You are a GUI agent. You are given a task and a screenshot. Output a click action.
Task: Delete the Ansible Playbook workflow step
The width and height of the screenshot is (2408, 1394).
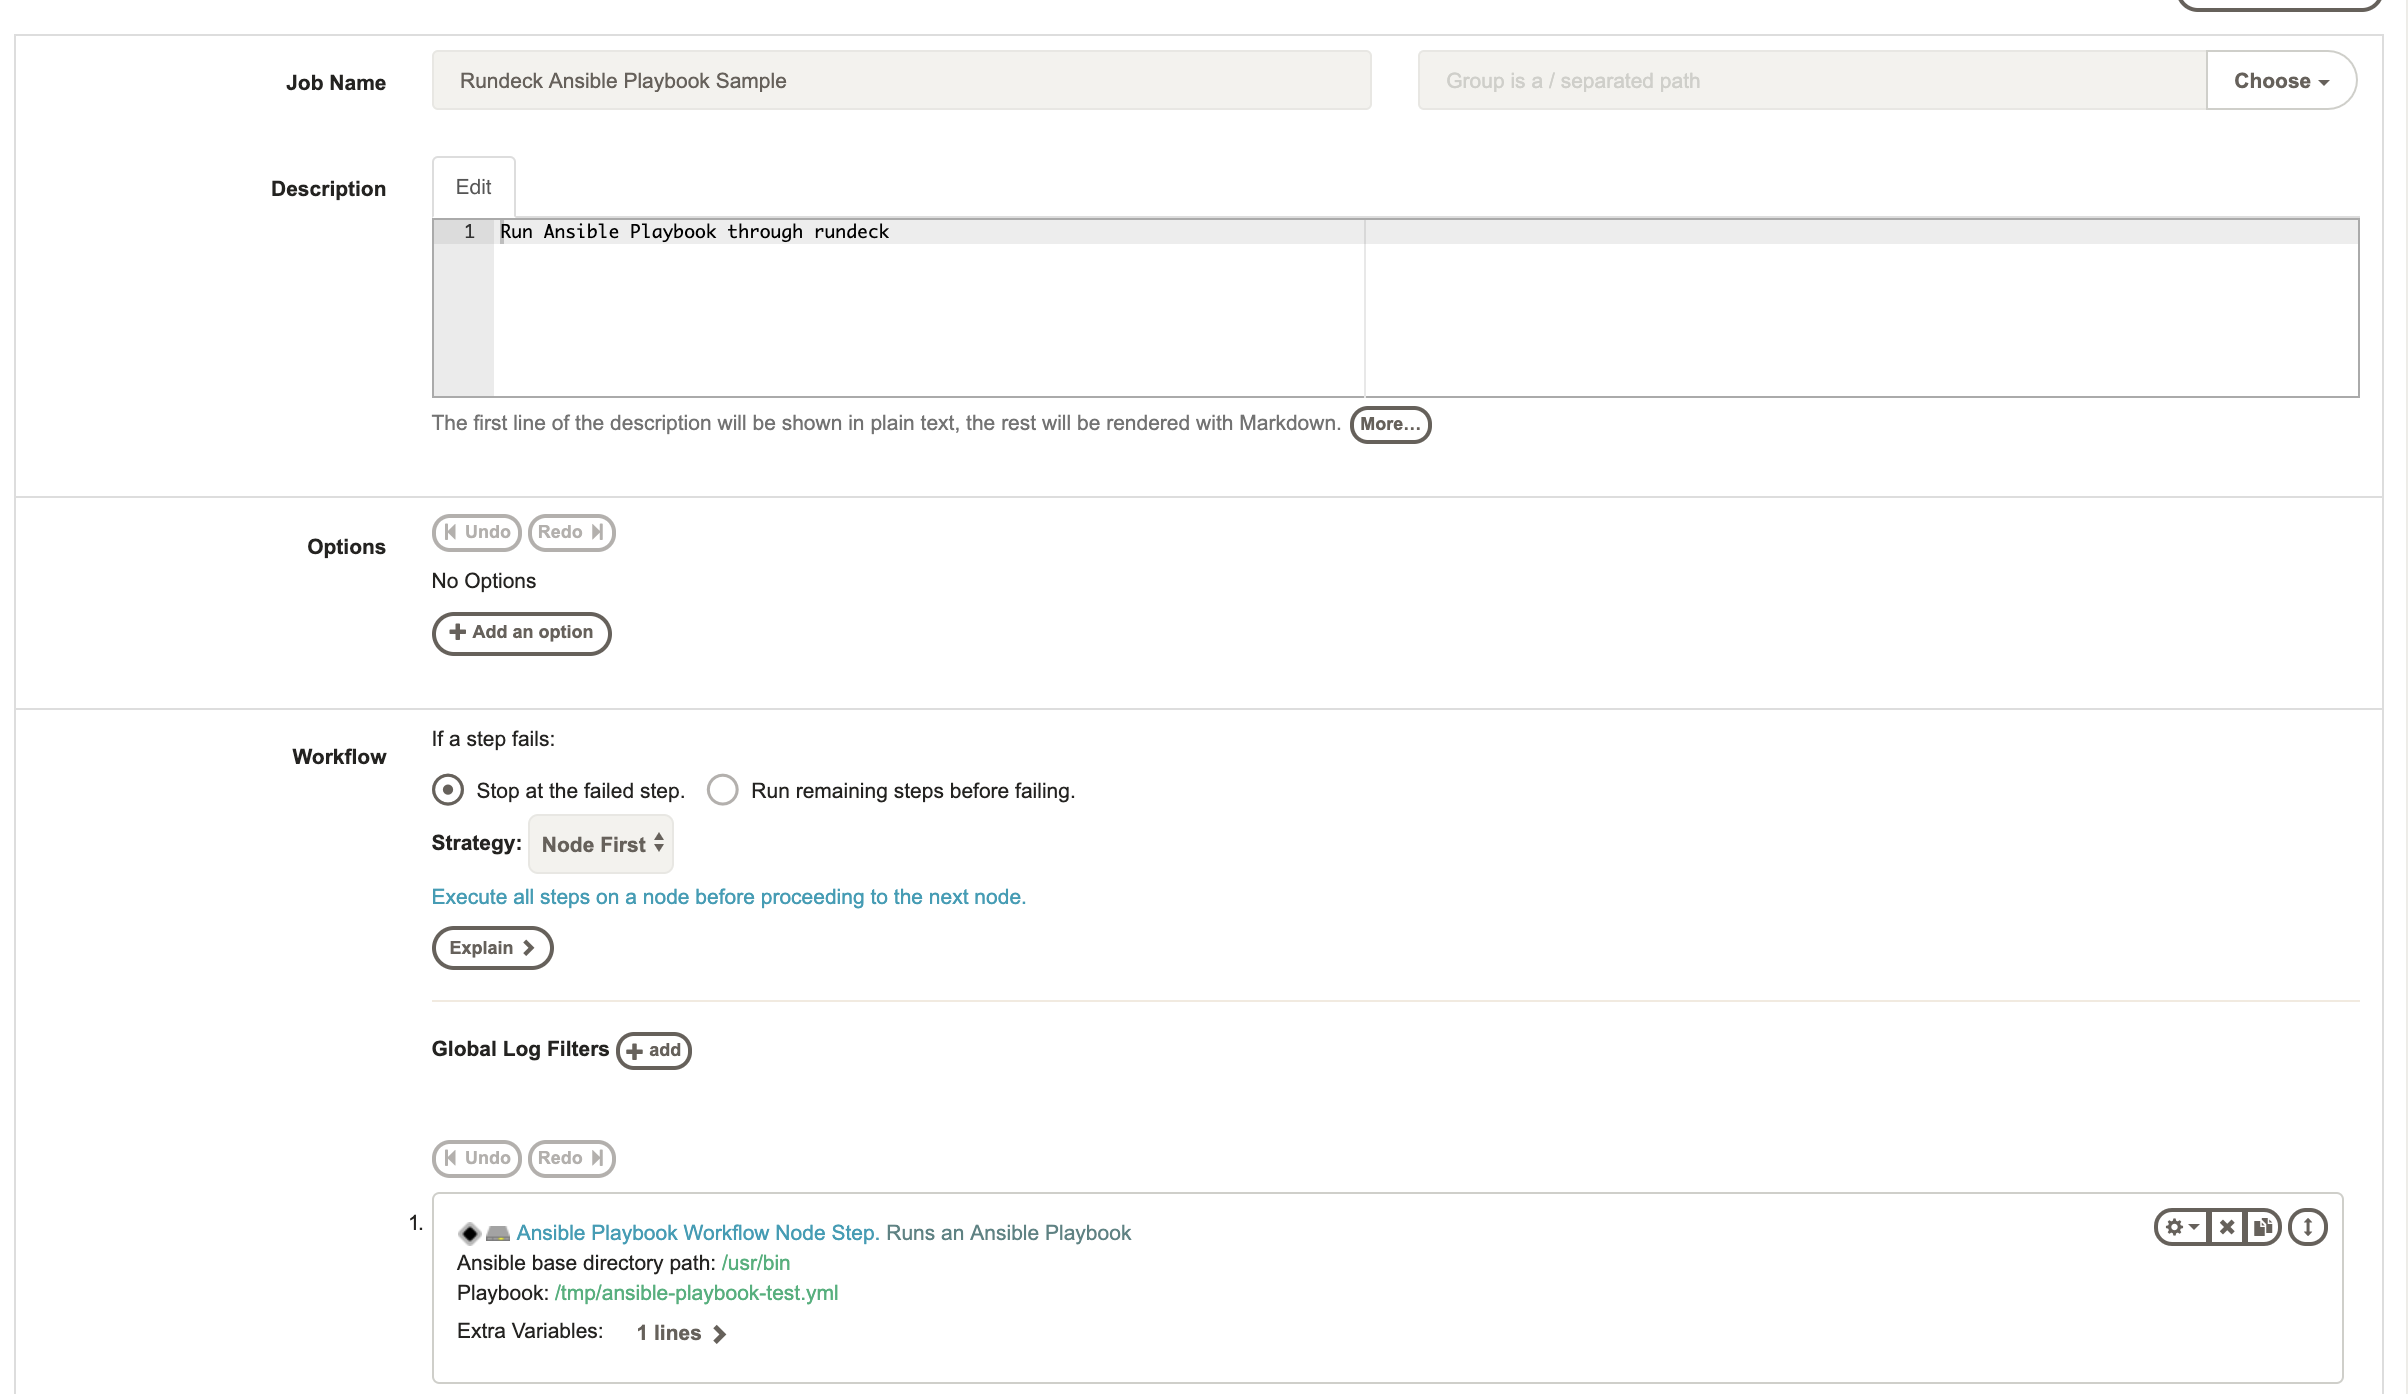pos(2227,1226)
